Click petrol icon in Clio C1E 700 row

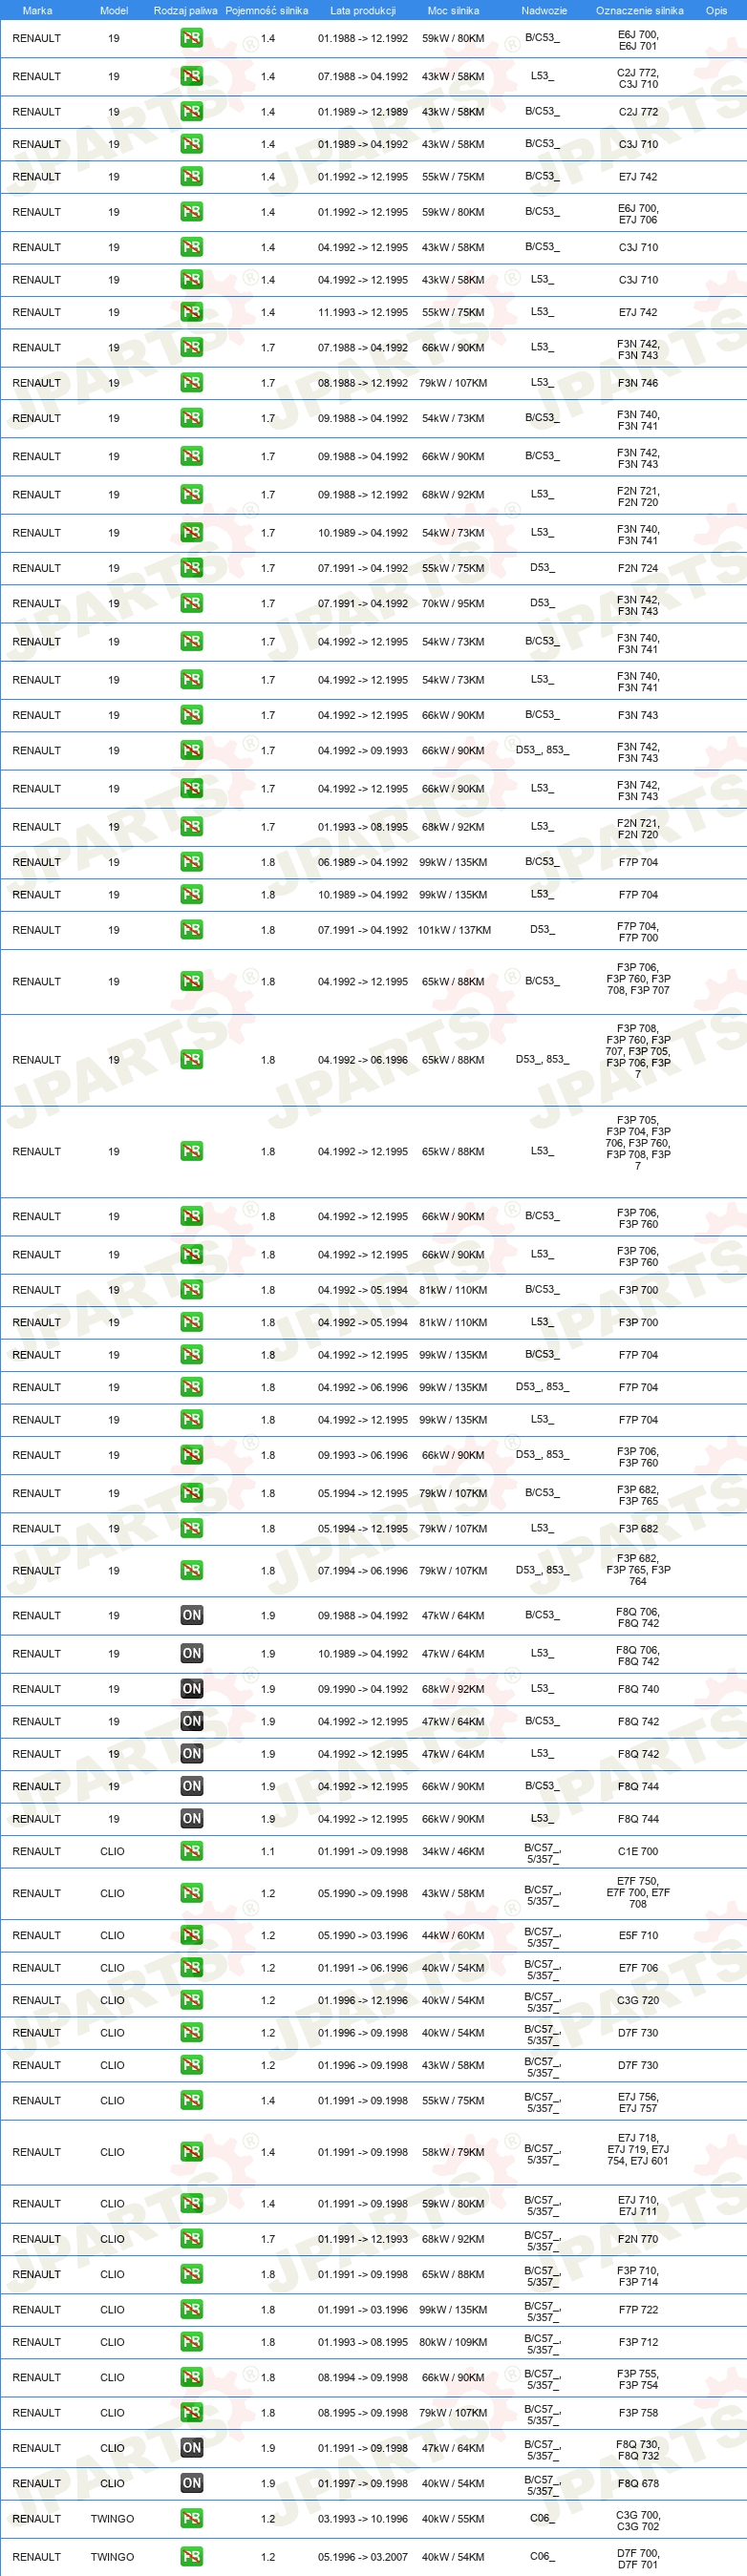(x=191, y=1851)
